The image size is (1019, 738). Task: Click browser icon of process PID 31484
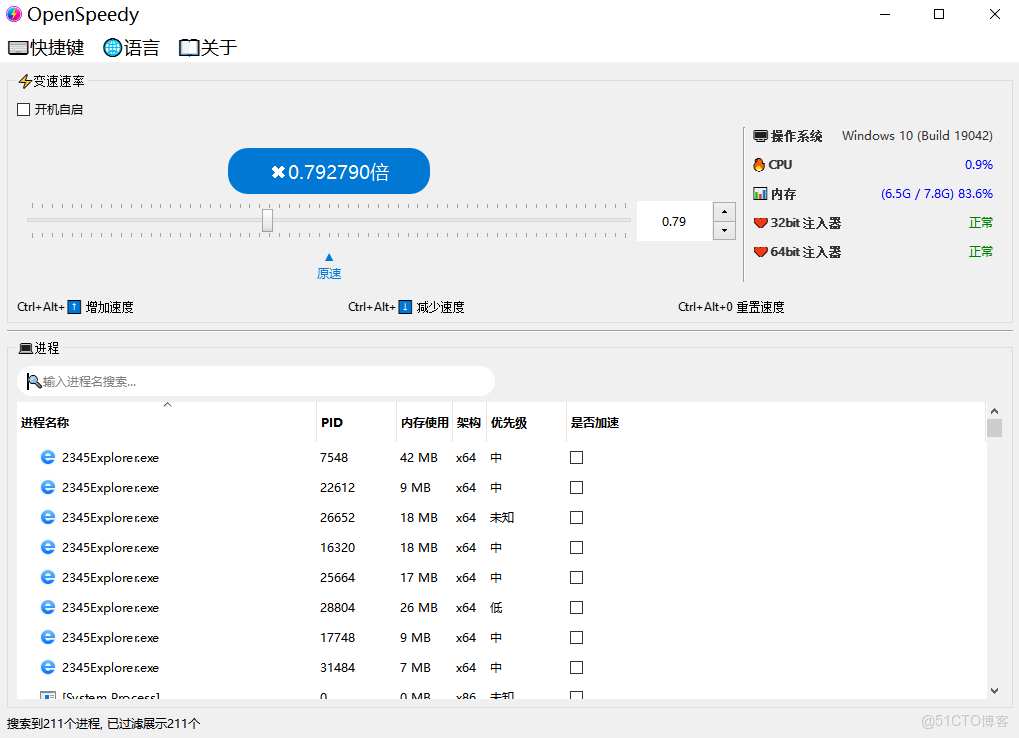pos(47,667)
